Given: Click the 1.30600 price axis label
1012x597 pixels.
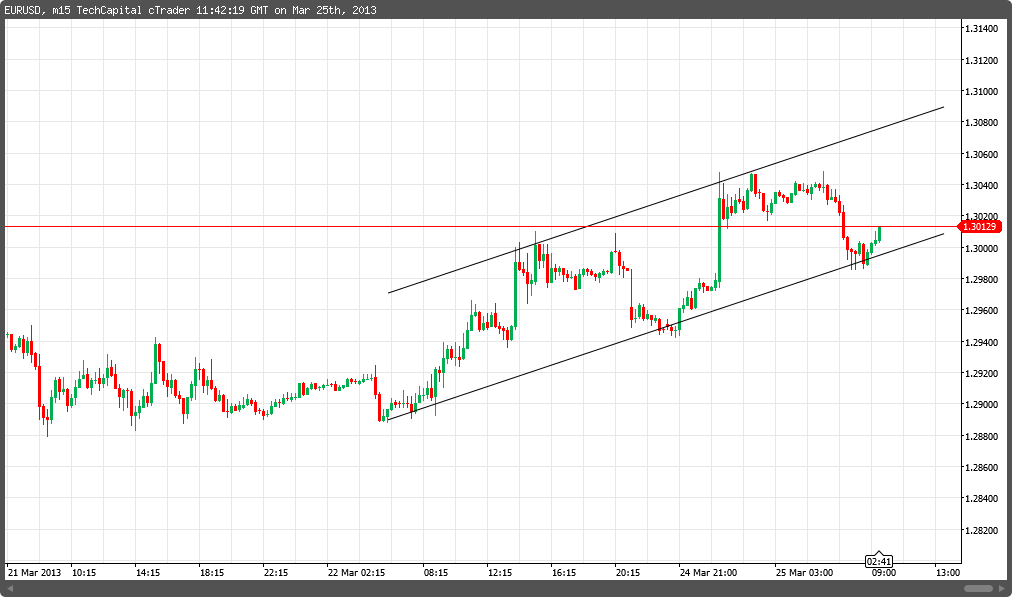Looking at the screenshot, I should (981, 154).
